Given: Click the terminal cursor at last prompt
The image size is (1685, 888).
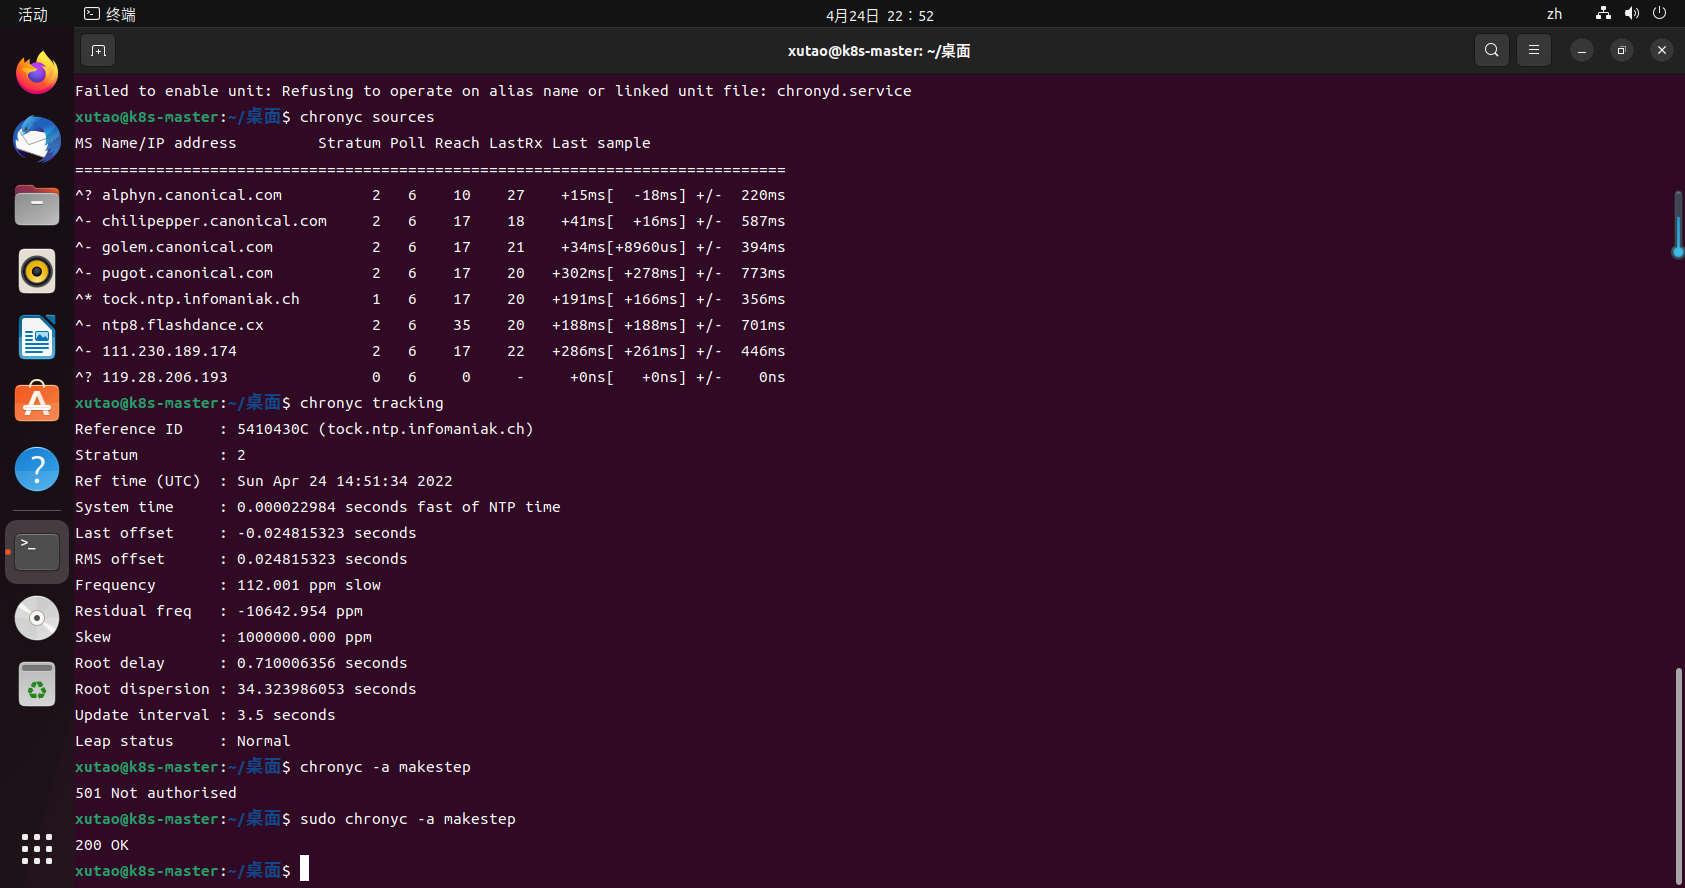Looking at the screenshot, I should point(304,868).
